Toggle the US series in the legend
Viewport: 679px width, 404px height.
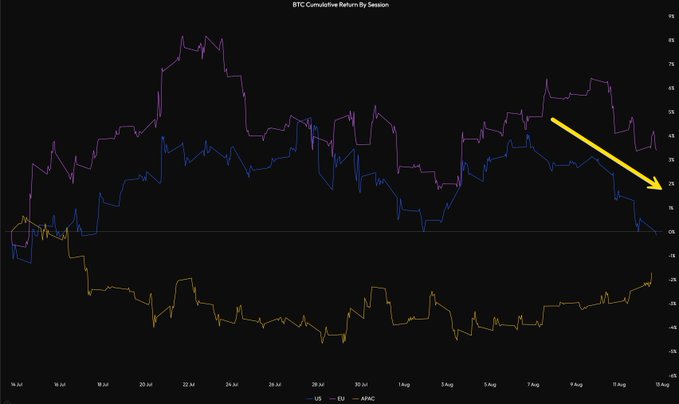314,398
